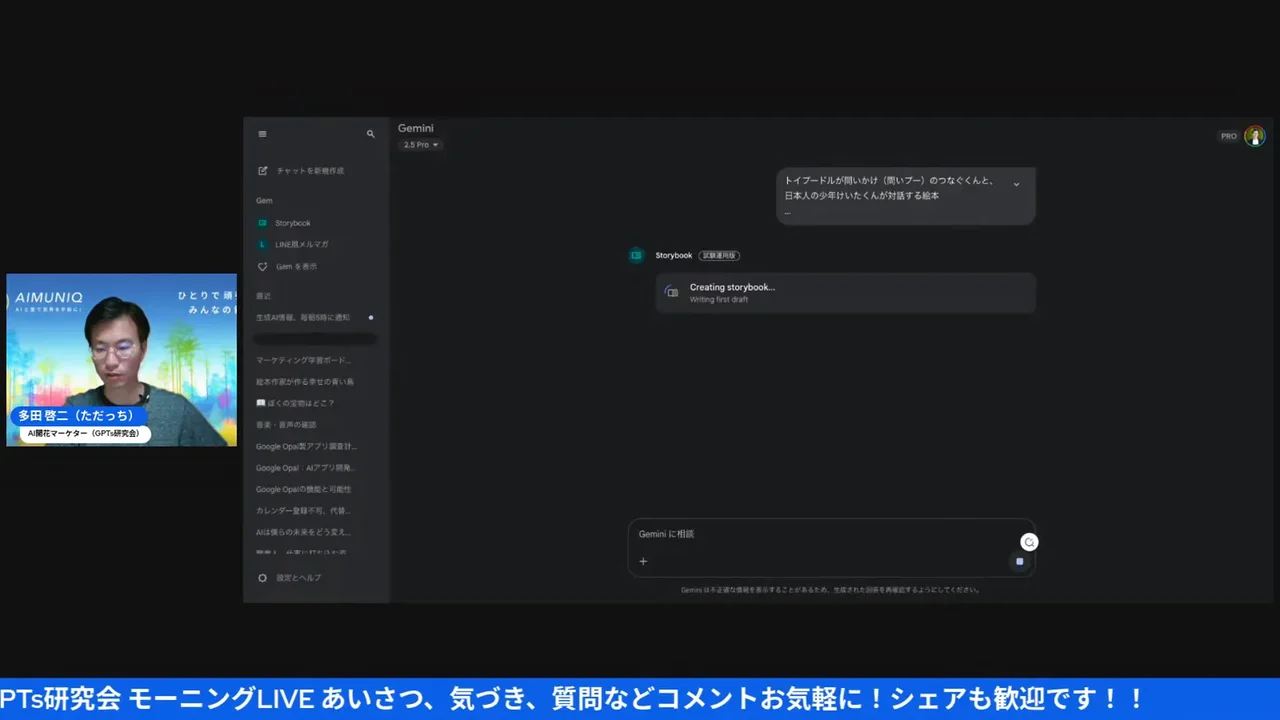
Task: Click the user prompt text bubble
Action: point(906,196)
